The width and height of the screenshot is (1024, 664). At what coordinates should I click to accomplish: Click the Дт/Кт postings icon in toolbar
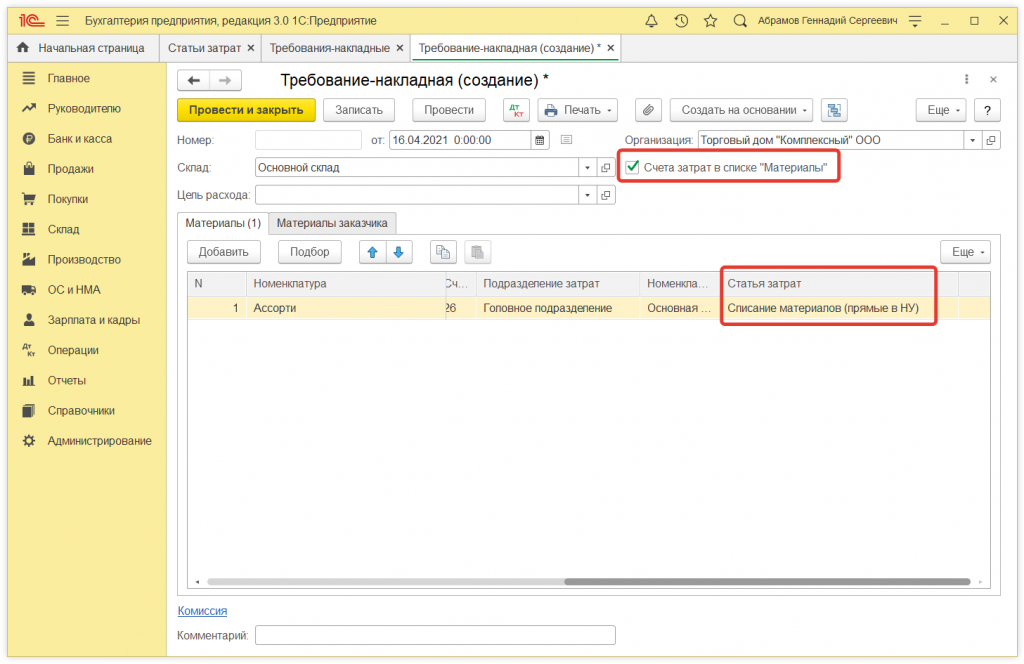tap(516, 110)
